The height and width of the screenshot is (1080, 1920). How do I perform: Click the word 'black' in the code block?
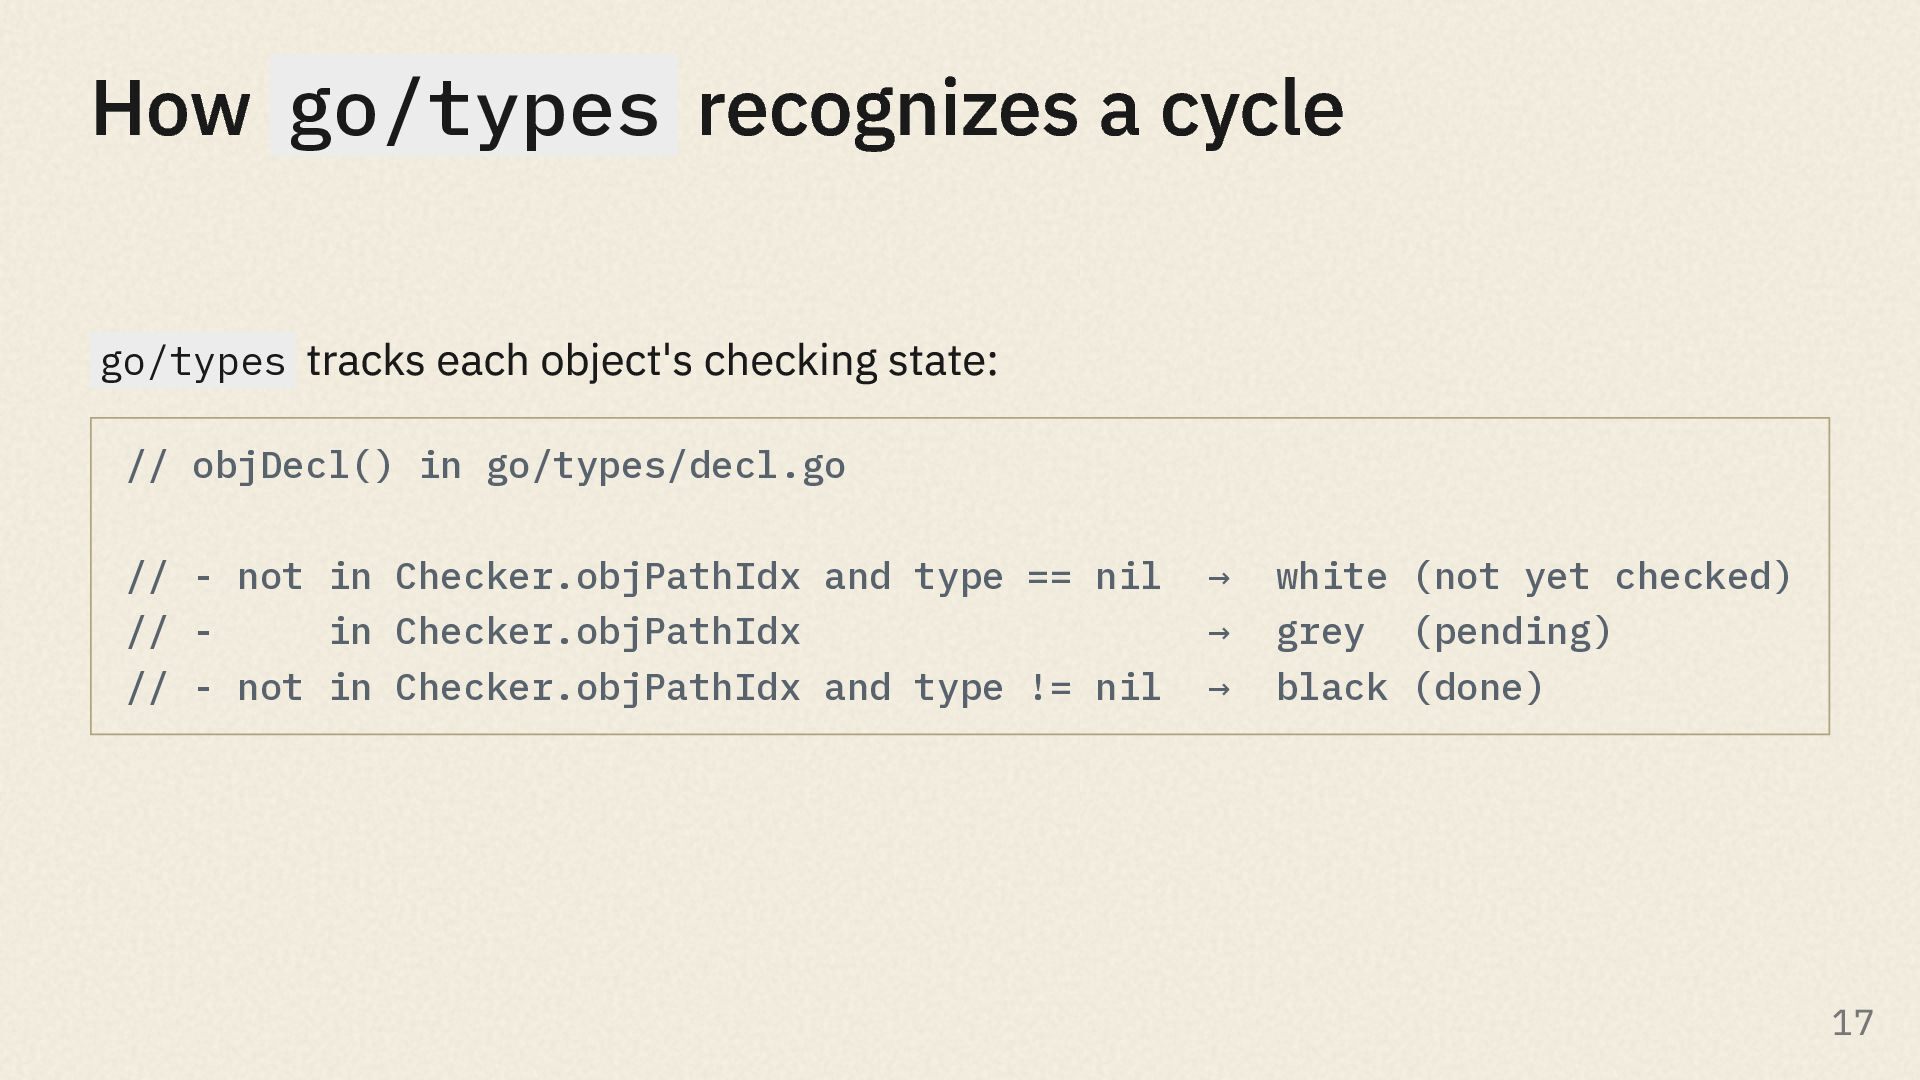tap(1331, 688)
